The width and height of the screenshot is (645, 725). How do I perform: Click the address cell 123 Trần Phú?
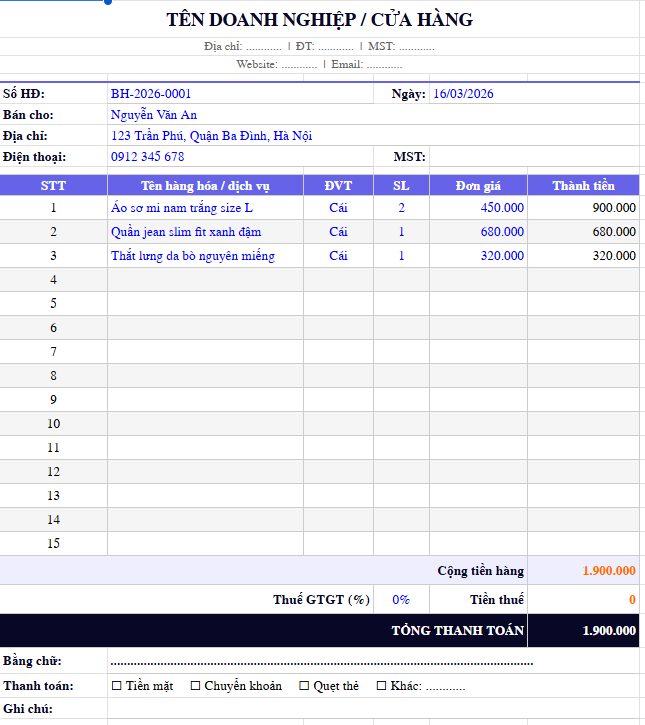pyautogui.click(x=211, y=136)
